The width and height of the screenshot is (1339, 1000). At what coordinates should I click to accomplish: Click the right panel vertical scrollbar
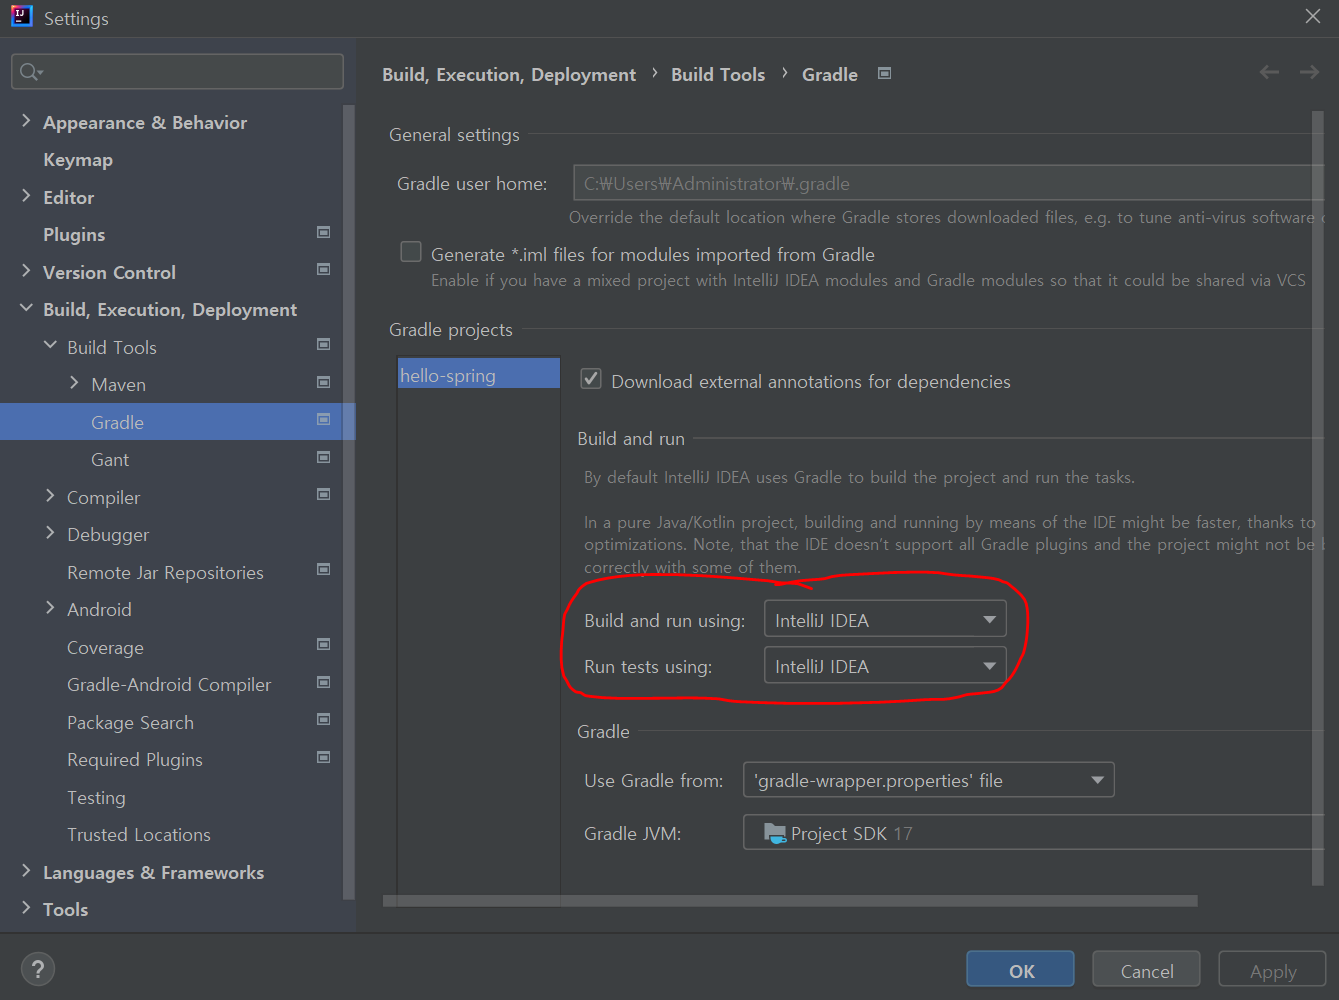point(1317,498)
